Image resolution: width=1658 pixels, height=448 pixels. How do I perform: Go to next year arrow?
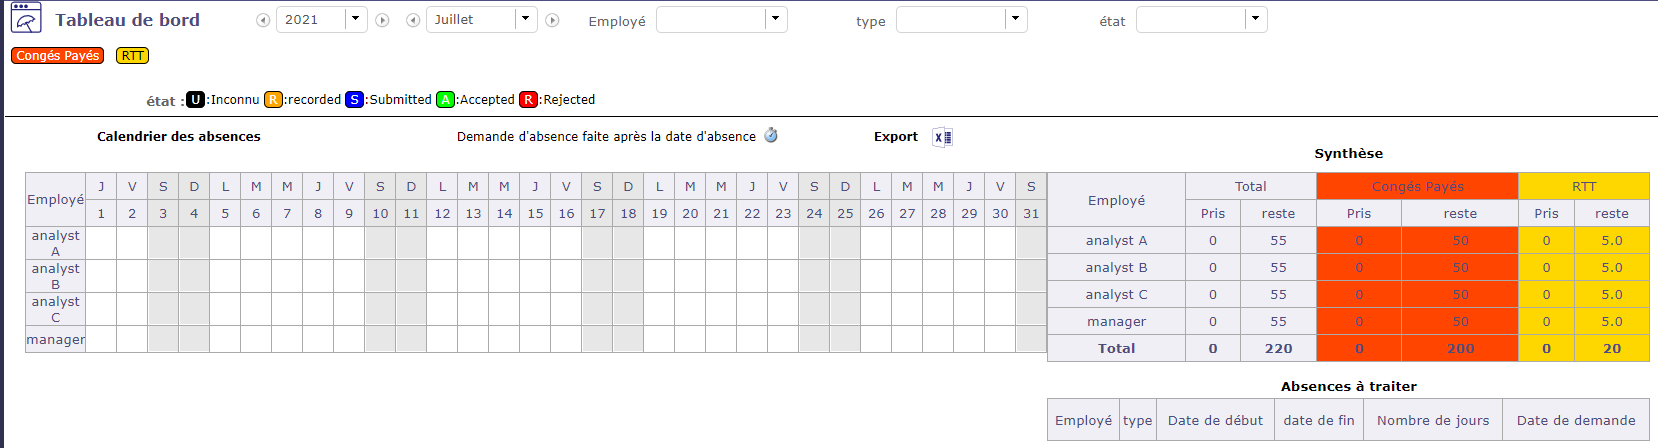click(382, 20)
